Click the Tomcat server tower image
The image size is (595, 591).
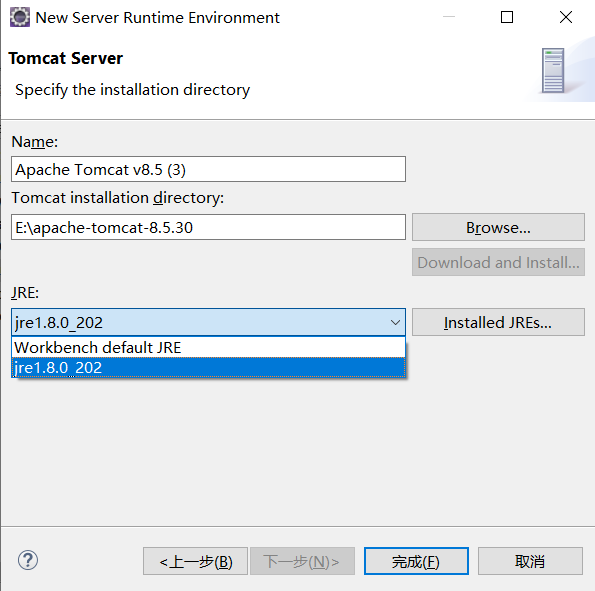pos(553,71)
